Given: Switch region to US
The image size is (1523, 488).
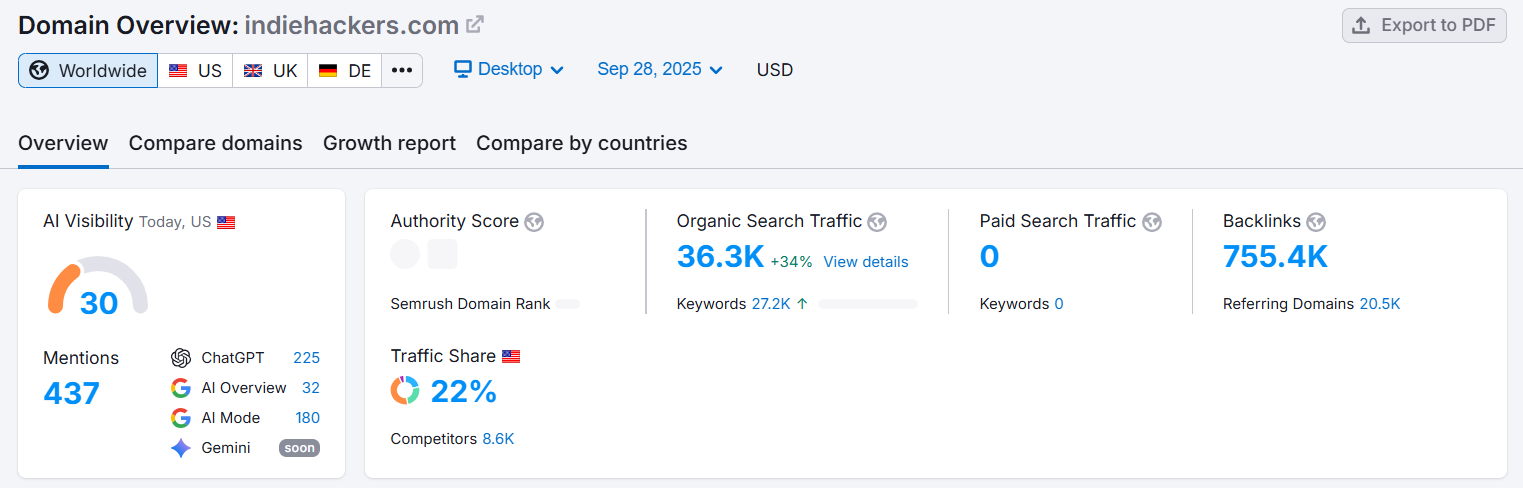Looking at the screenshot, I should point(195,71).
